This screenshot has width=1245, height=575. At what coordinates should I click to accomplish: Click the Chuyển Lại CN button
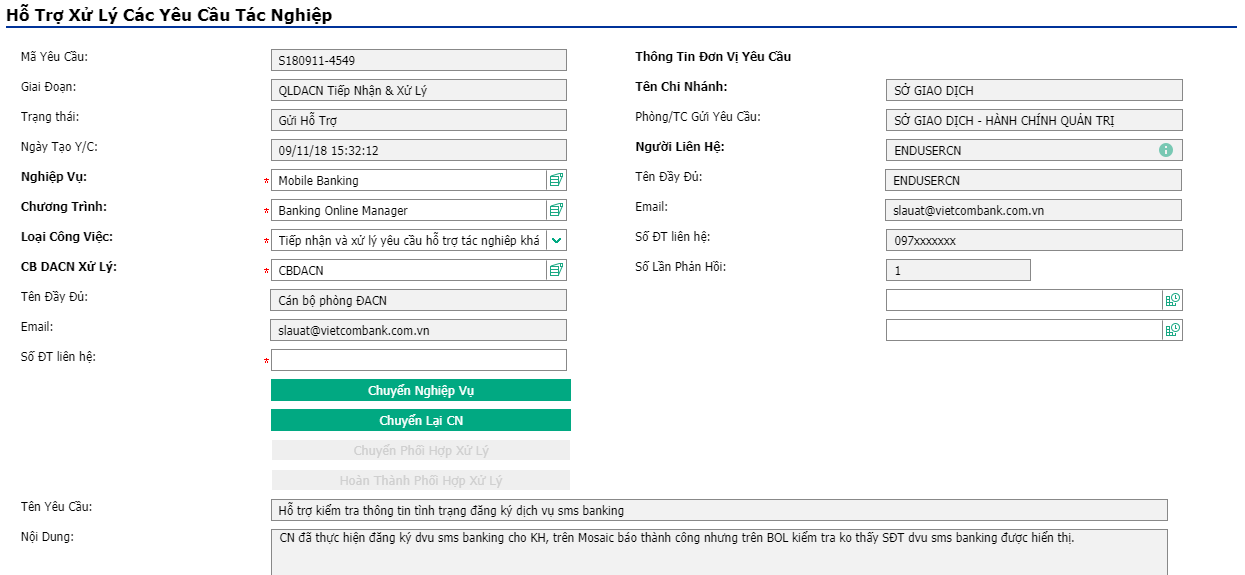click(421, 420)
